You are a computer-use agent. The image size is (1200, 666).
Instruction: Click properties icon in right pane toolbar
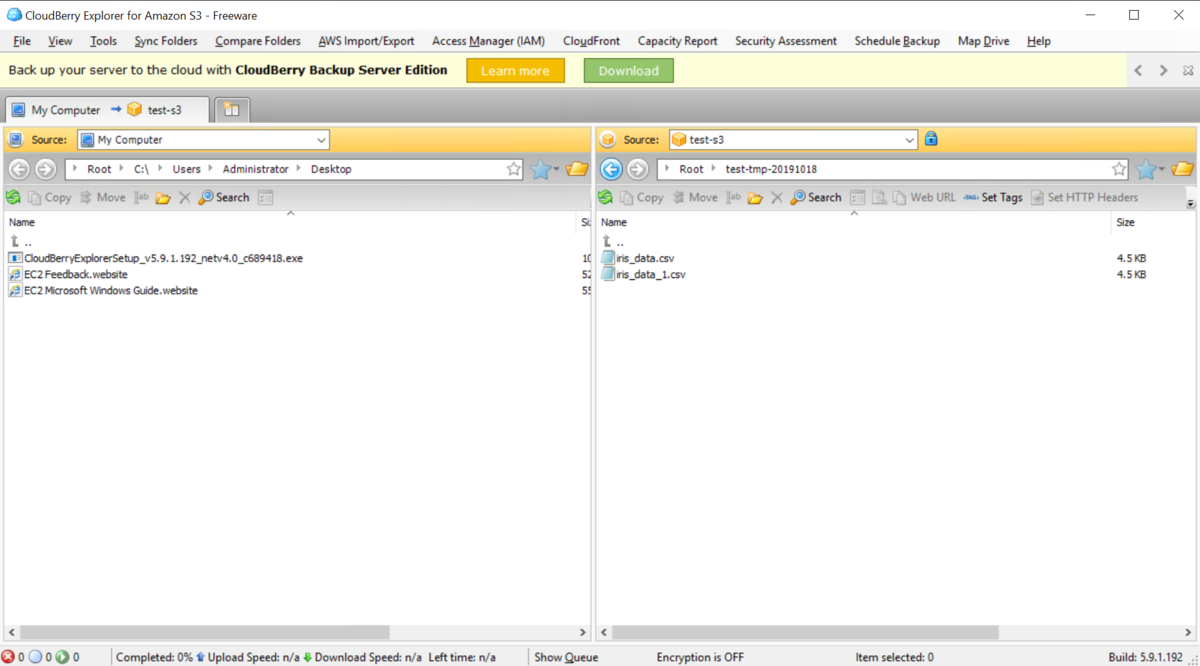858,198
